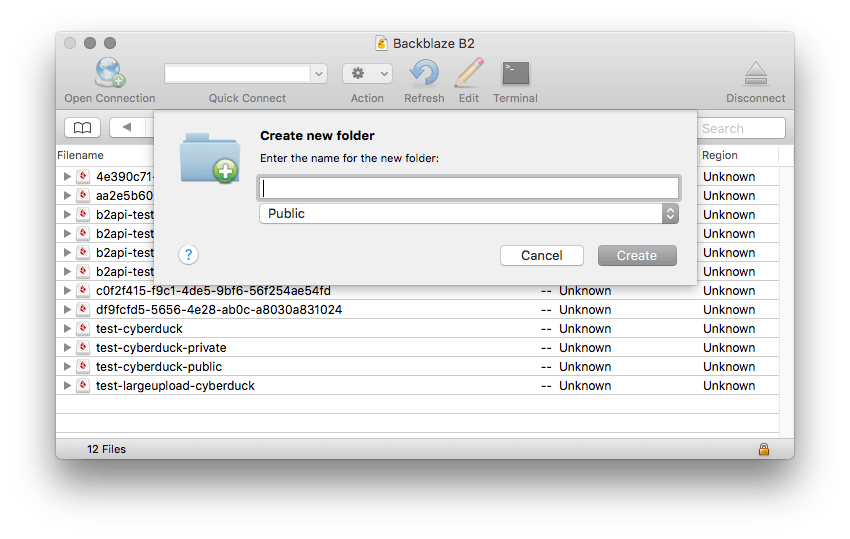Screen dimensions: 850x539
Task: Expand the 4e390c71 bucket row
Action: pyautogui.click(x=67, y=176)
